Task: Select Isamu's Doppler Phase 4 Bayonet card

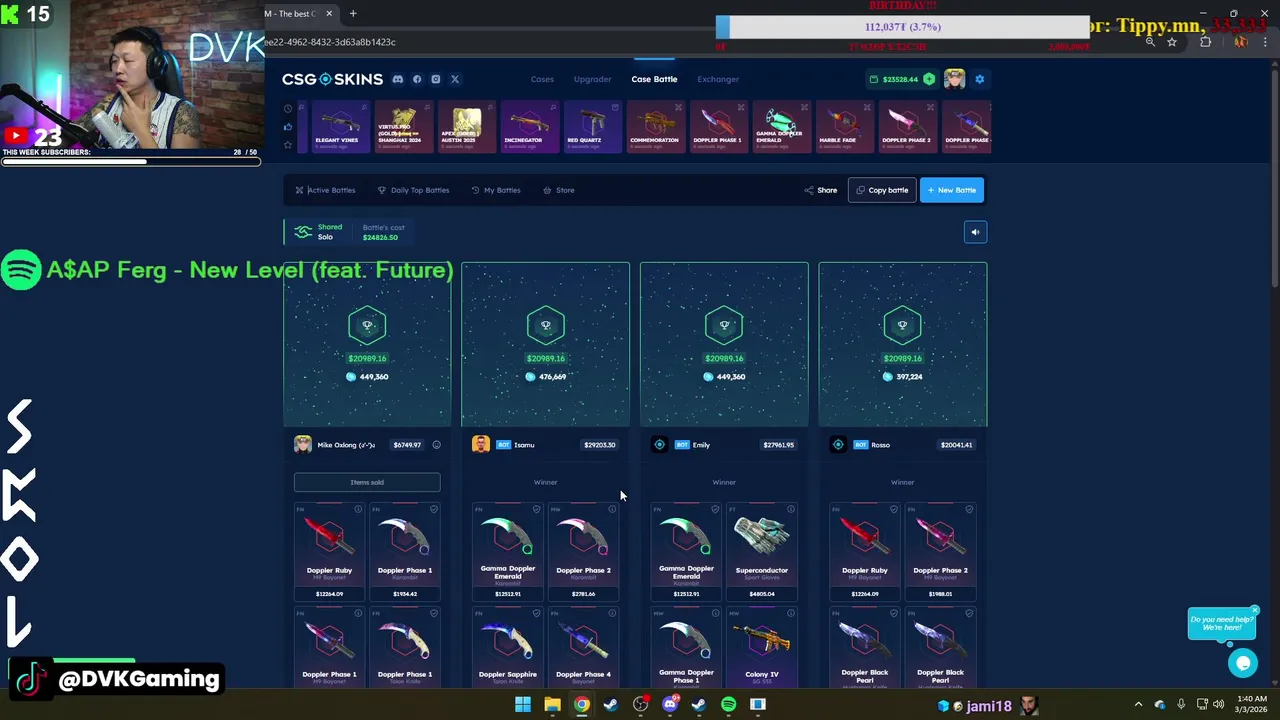Action: (x=583, y=647)
